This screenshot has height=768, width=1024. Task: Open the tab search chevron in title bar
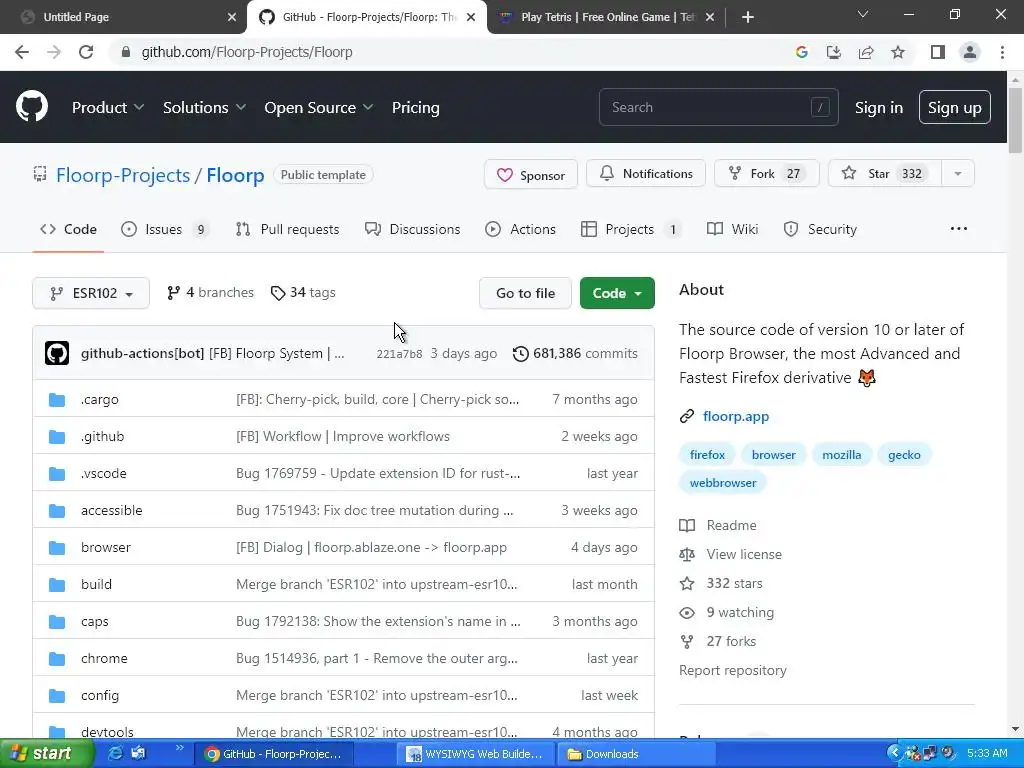tap(863, 14)
